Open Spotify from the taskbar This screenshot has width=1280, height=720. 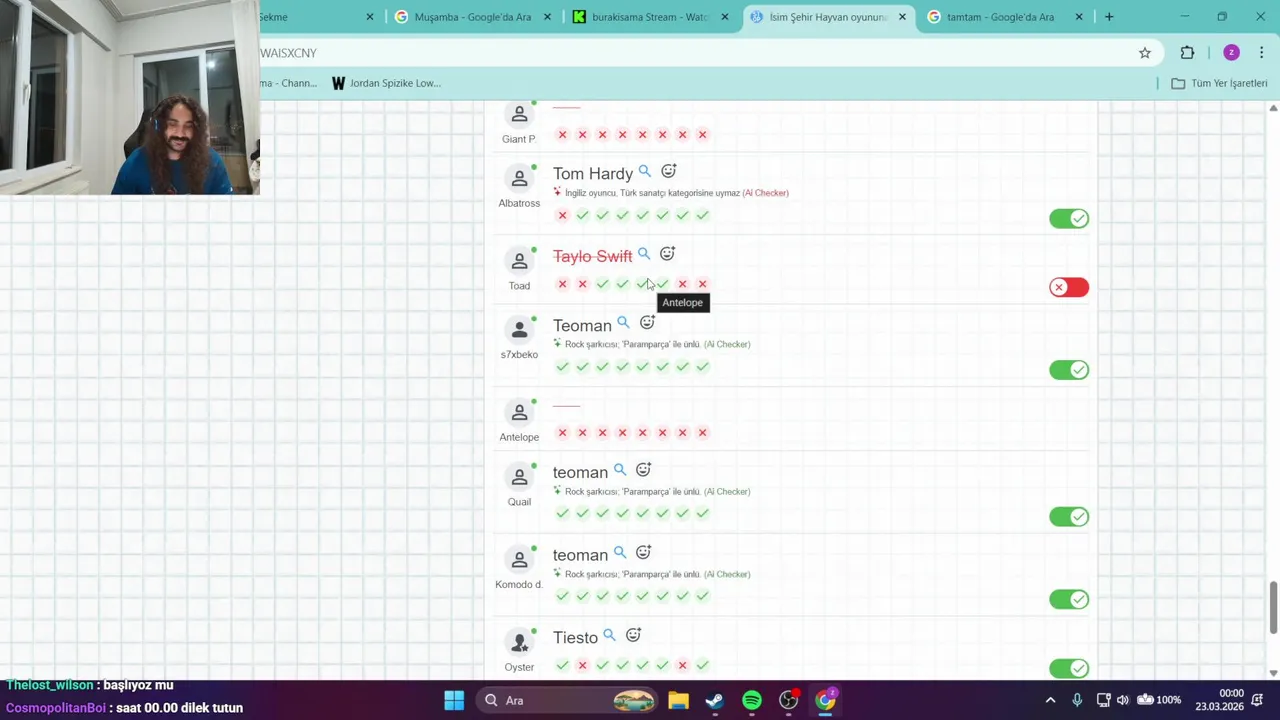(x=752, y=700)
